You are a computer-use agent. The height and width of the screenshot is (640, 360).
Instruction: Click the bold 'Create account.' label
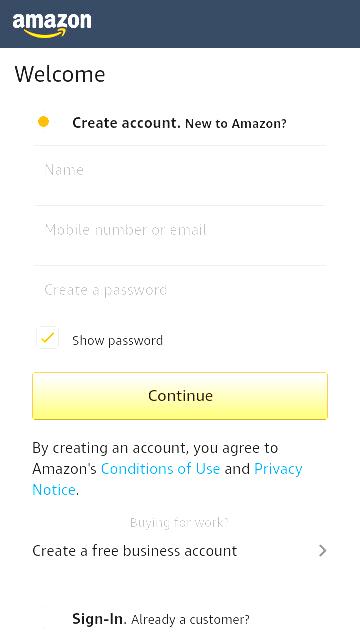(x=126, y=123)
